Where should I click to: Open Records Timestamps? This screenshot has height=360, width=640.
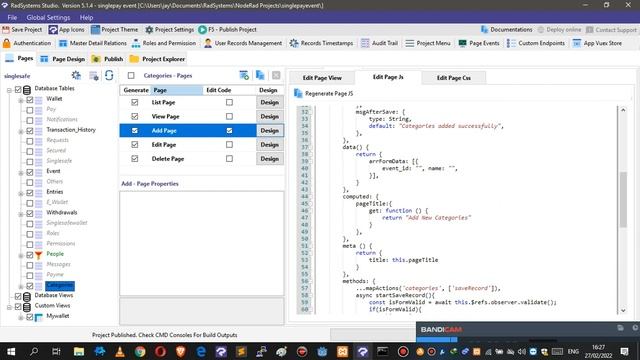pyautogui.click(x=321, y=43)
